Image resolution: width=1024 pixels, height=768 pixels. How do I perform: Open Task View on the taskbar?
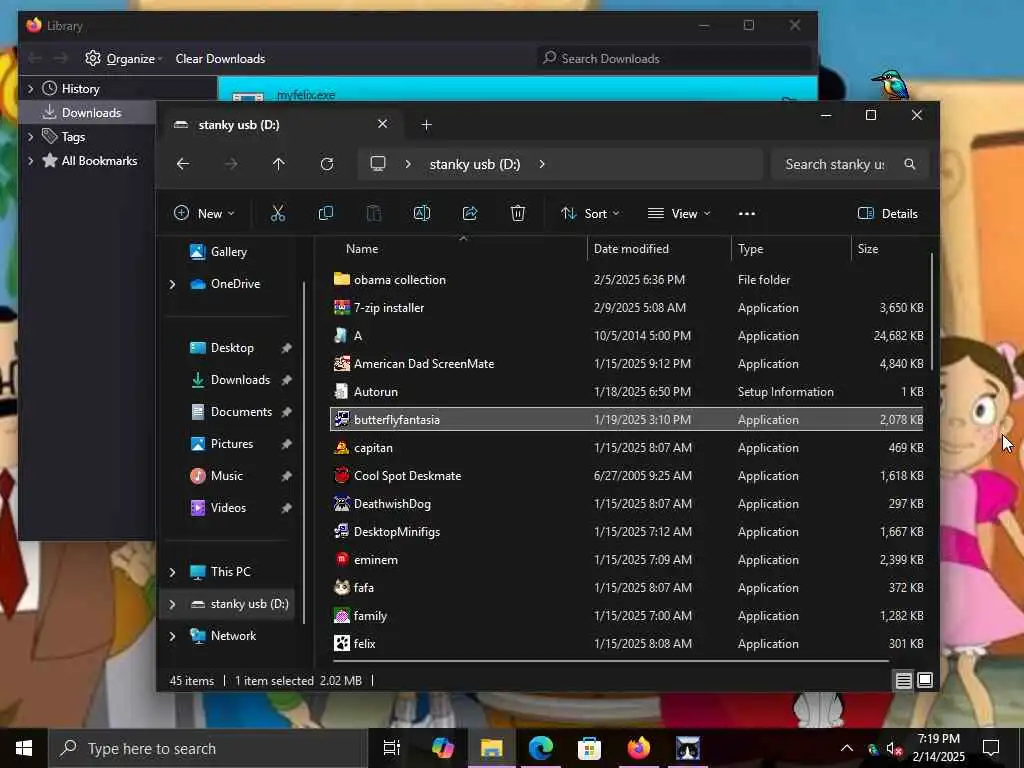(x=391, y=748)
